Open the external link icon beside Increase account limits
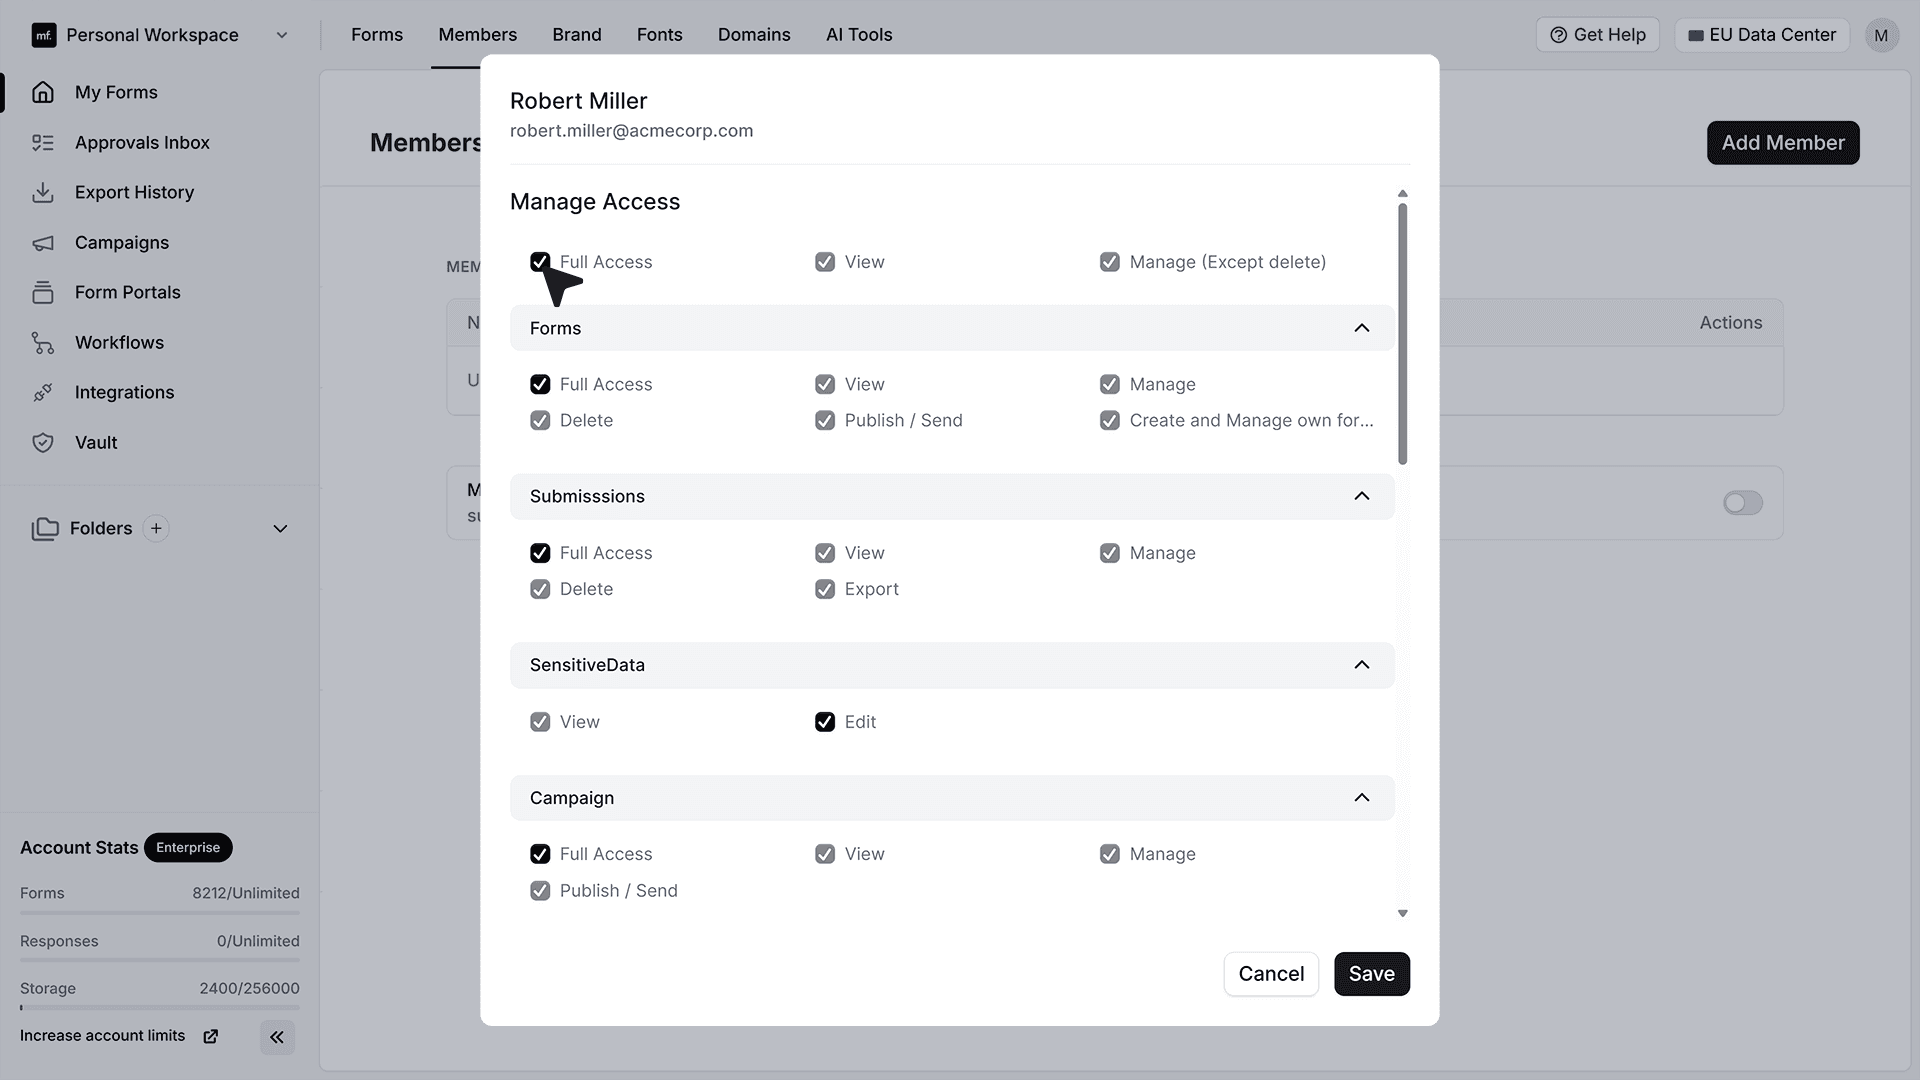Image resolution: width=1920 pixels, height=1080 pixels. click(211, 1036)
